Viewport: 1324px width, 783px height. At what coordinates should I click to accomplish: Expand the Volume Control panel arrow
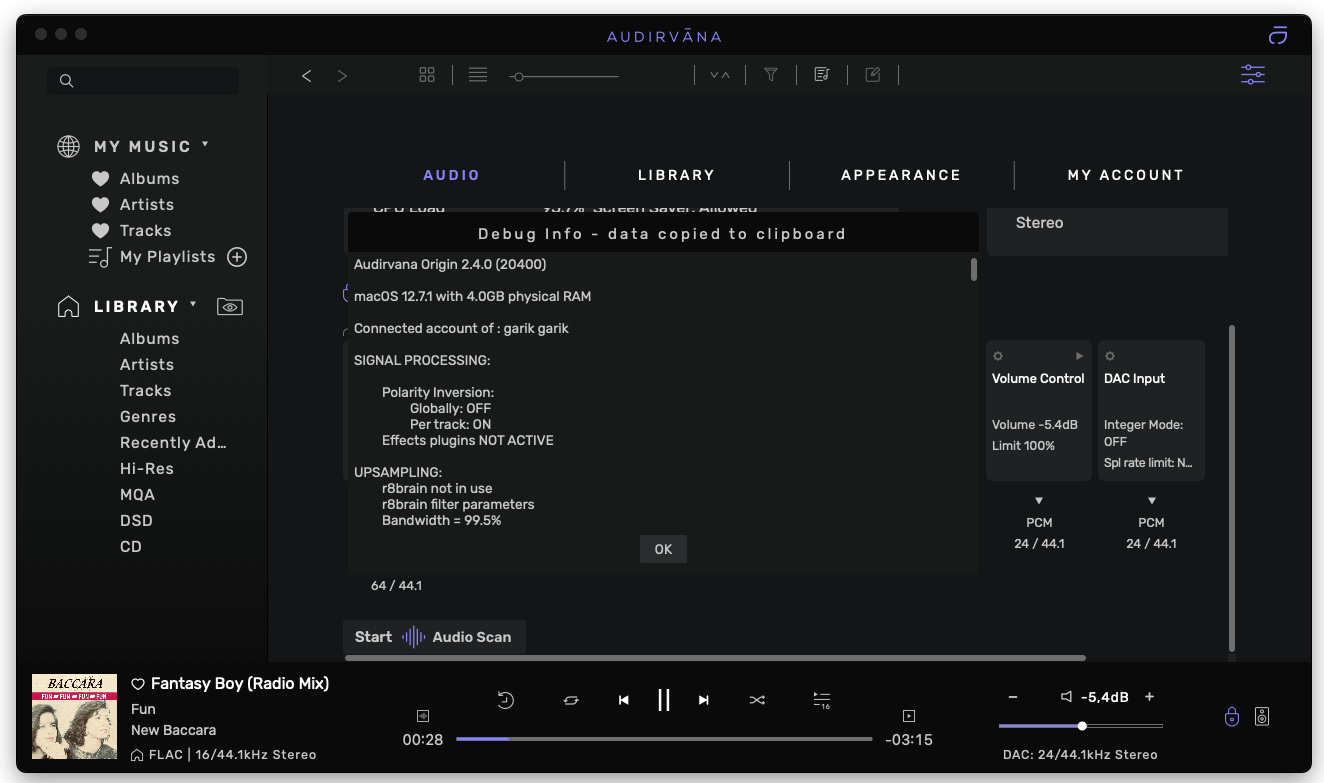[1079, 356]
